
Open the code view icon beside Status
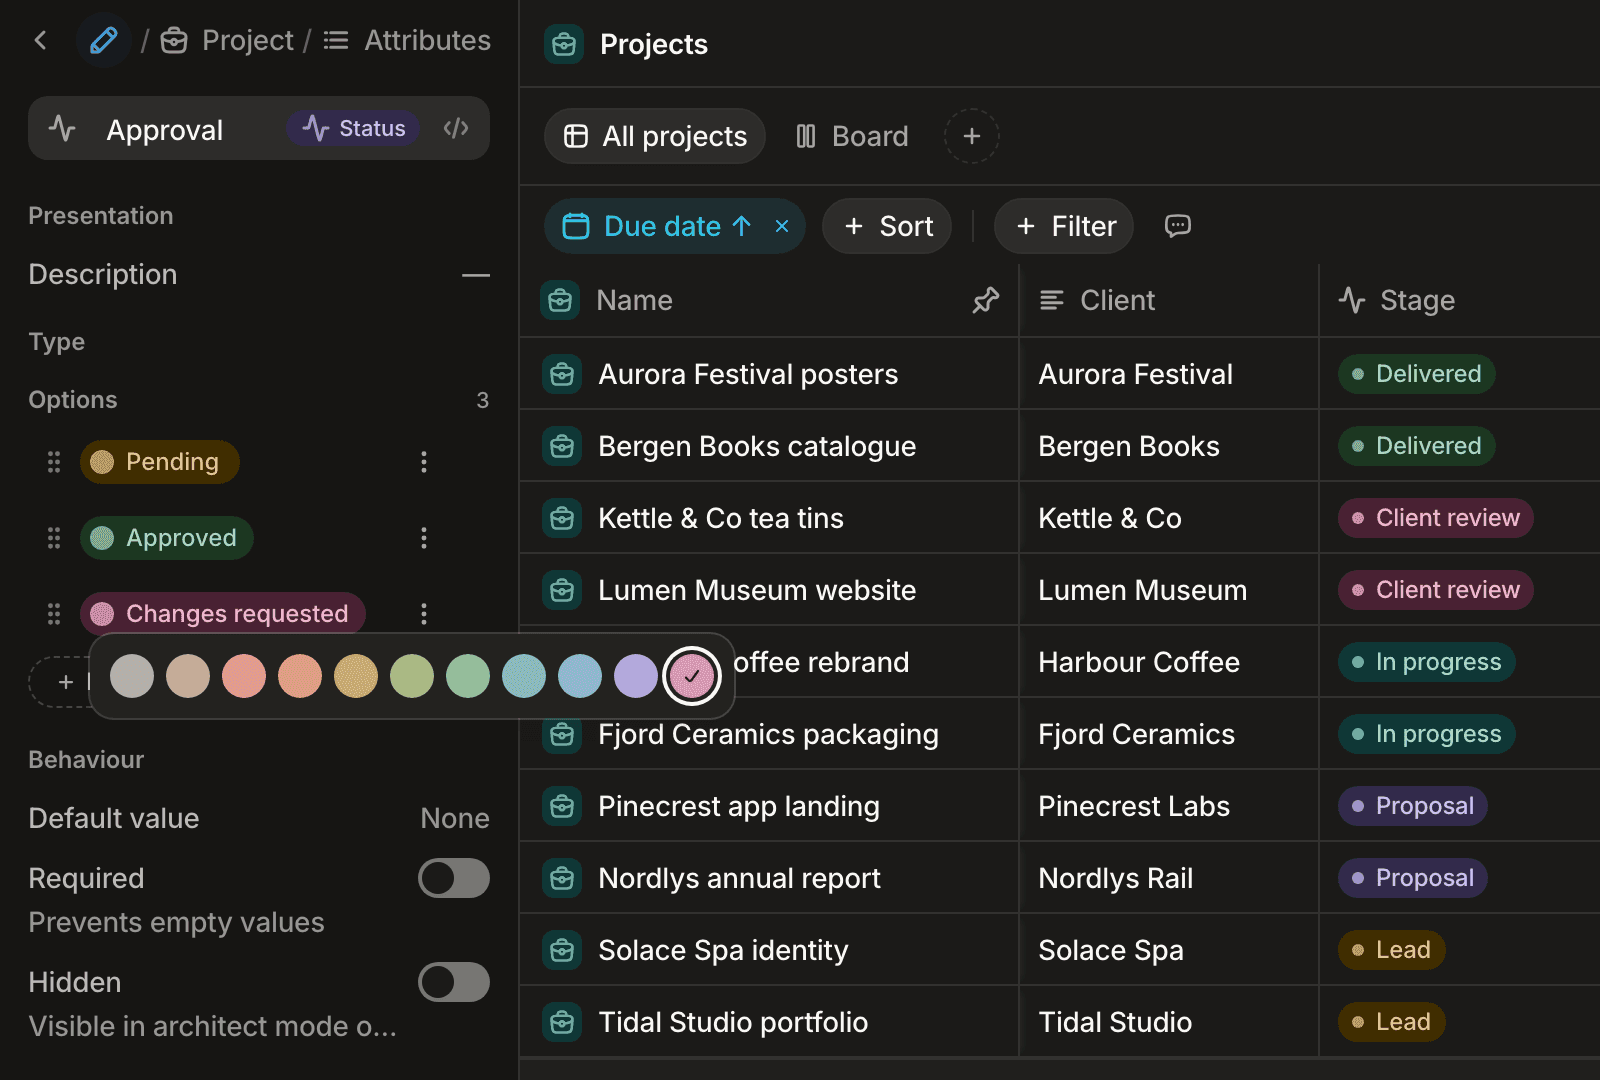coord(456,128)
